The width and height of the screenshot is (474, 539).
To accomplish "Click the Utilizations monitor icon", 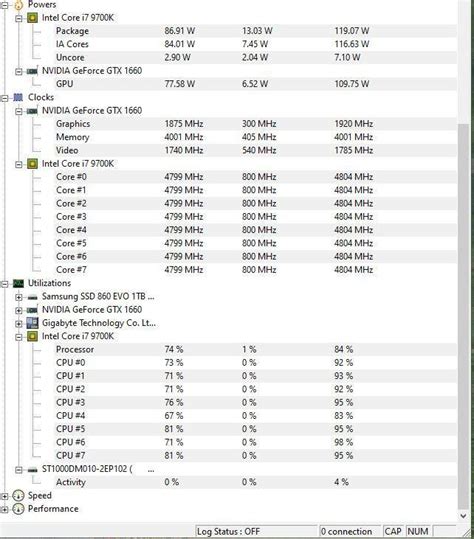I will click(x=19, y=284).
